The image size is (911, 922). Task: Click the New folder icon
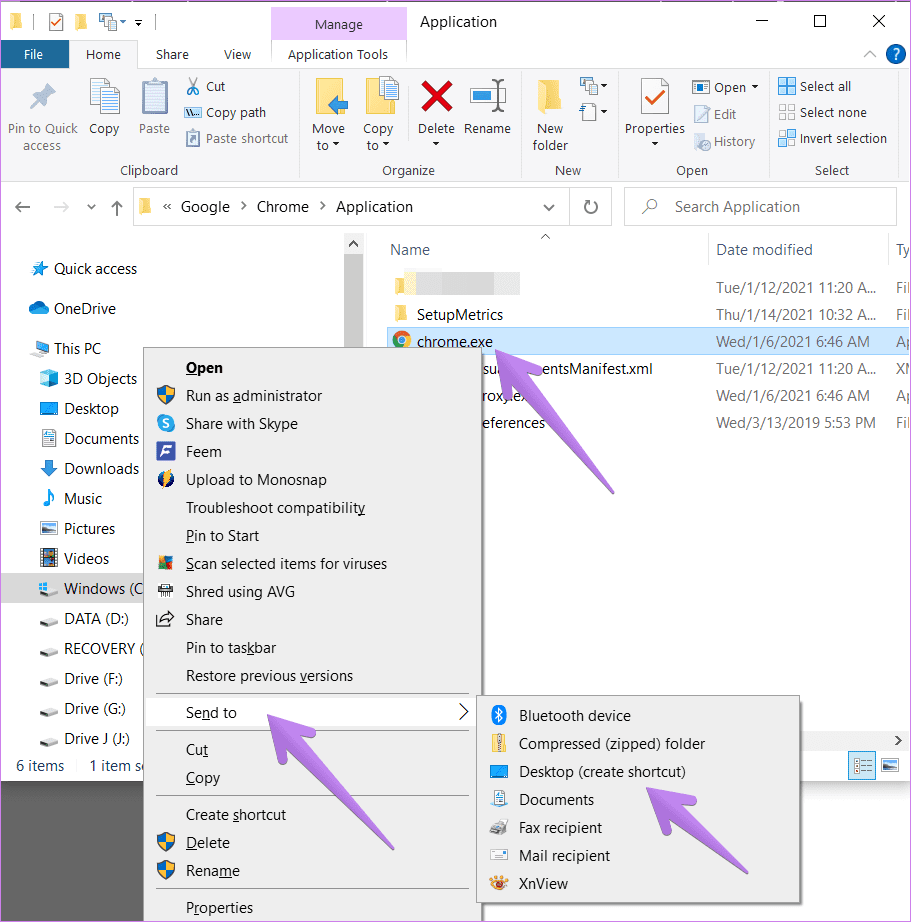(549, 96)
